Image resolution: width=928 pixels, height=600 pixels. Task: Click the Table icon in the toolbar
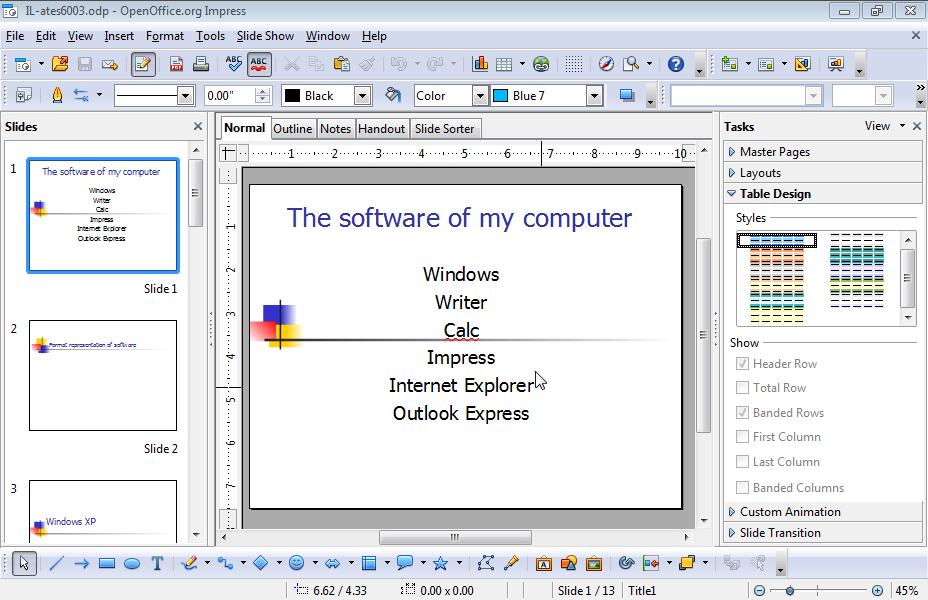pos(504,64)
